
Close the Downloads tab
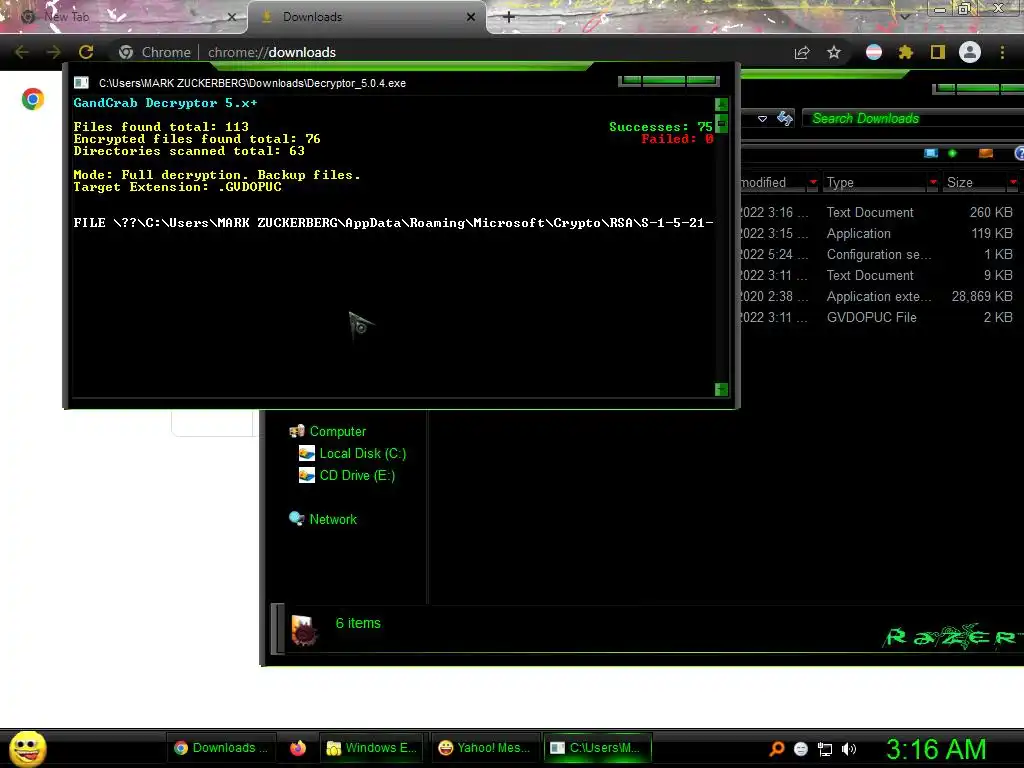(x=471, y=17)
